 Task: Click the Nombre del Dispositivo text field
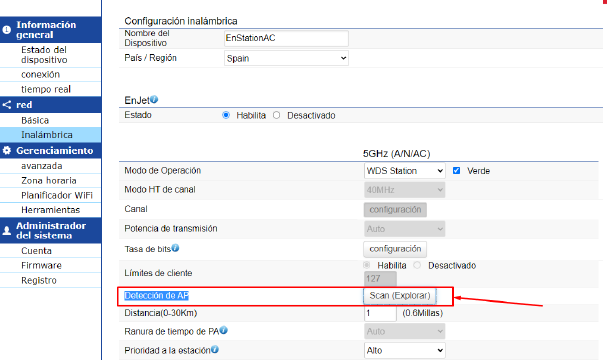(286, 38)
